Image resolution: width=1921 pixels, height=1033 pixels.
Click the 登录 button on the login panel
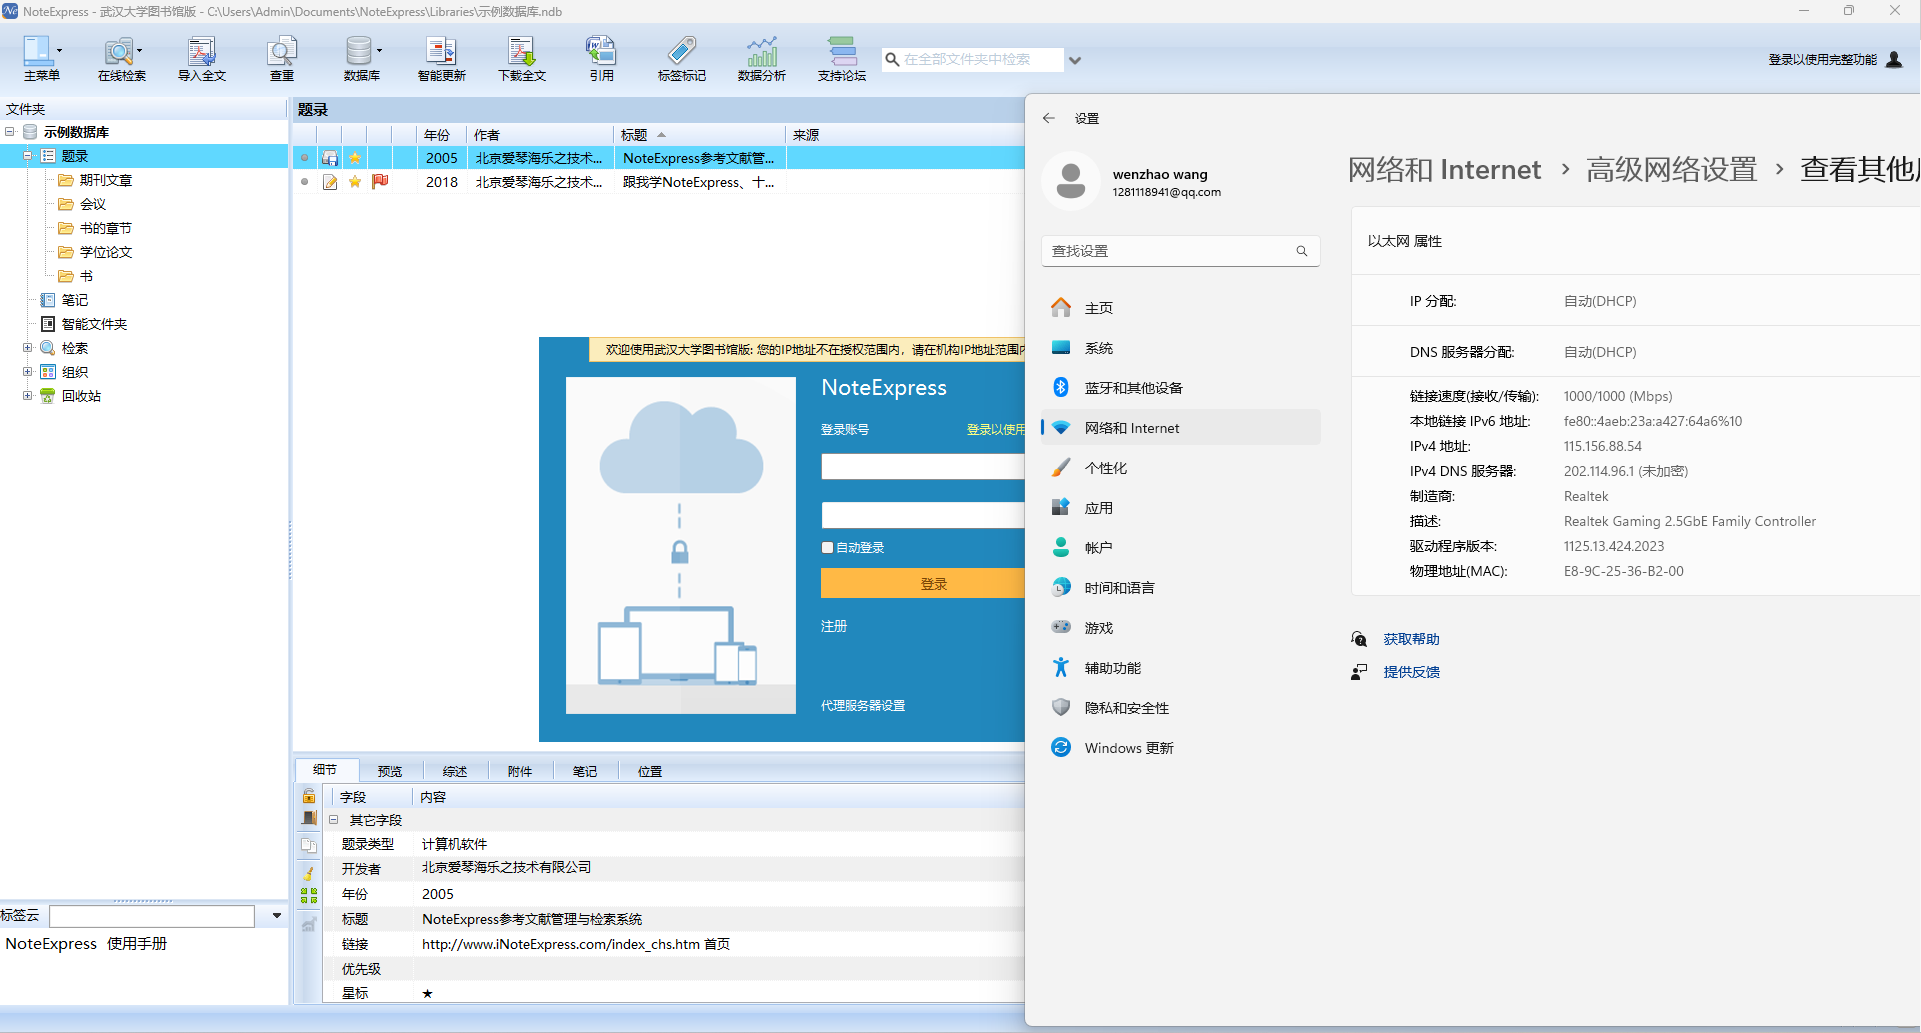[x=932, y=583]
